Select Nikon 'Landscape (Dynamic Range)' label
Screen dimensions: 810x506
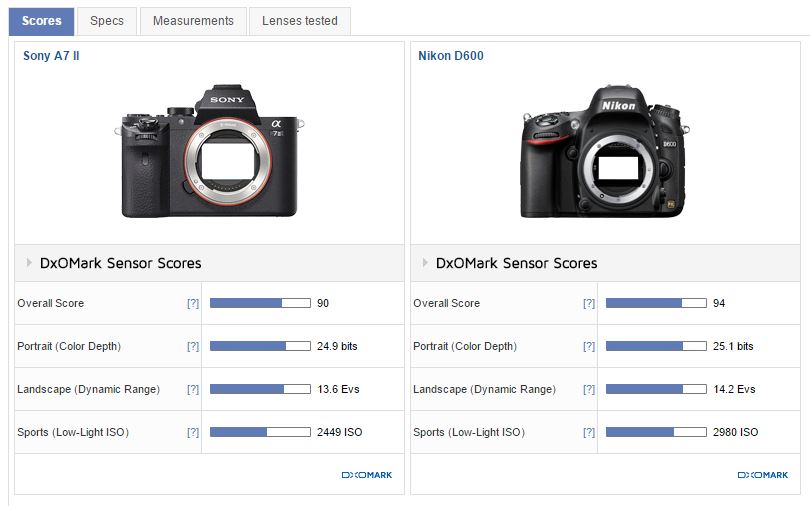[x=485, y=389]
